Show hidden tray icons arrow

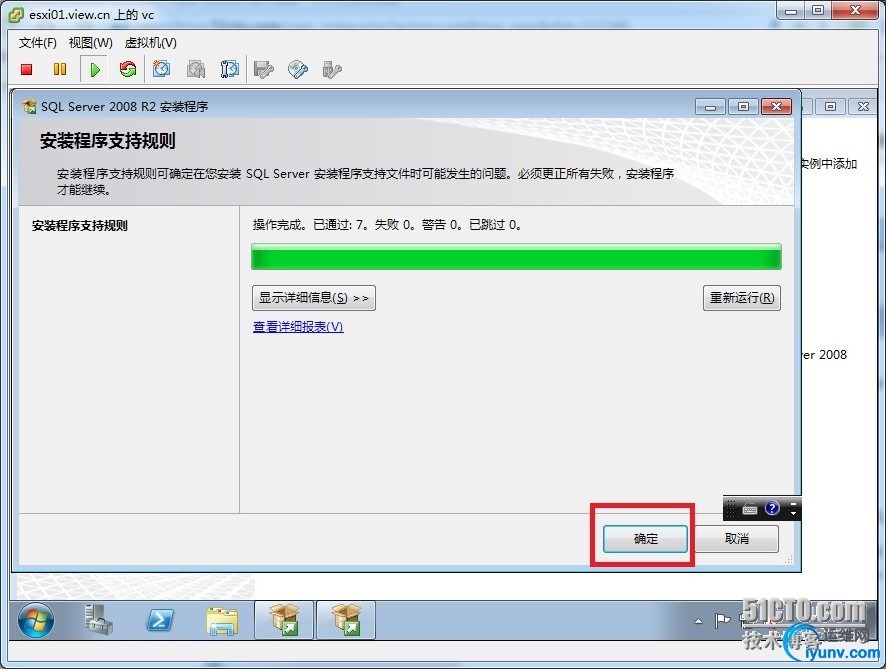point(698,621)
